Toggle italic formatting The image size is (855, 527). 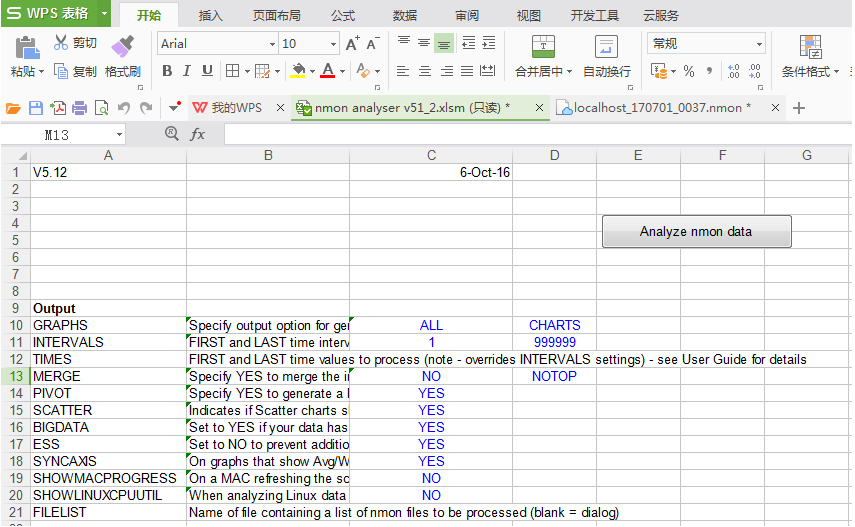click(x=186, y=71)
